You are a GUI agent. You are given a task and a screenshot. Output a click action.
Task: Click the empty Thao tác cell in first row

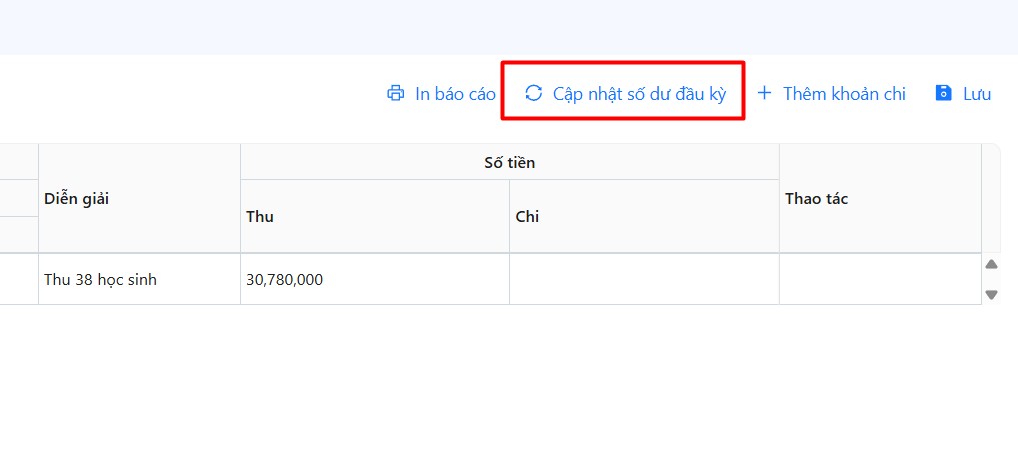tap(879, 279)
